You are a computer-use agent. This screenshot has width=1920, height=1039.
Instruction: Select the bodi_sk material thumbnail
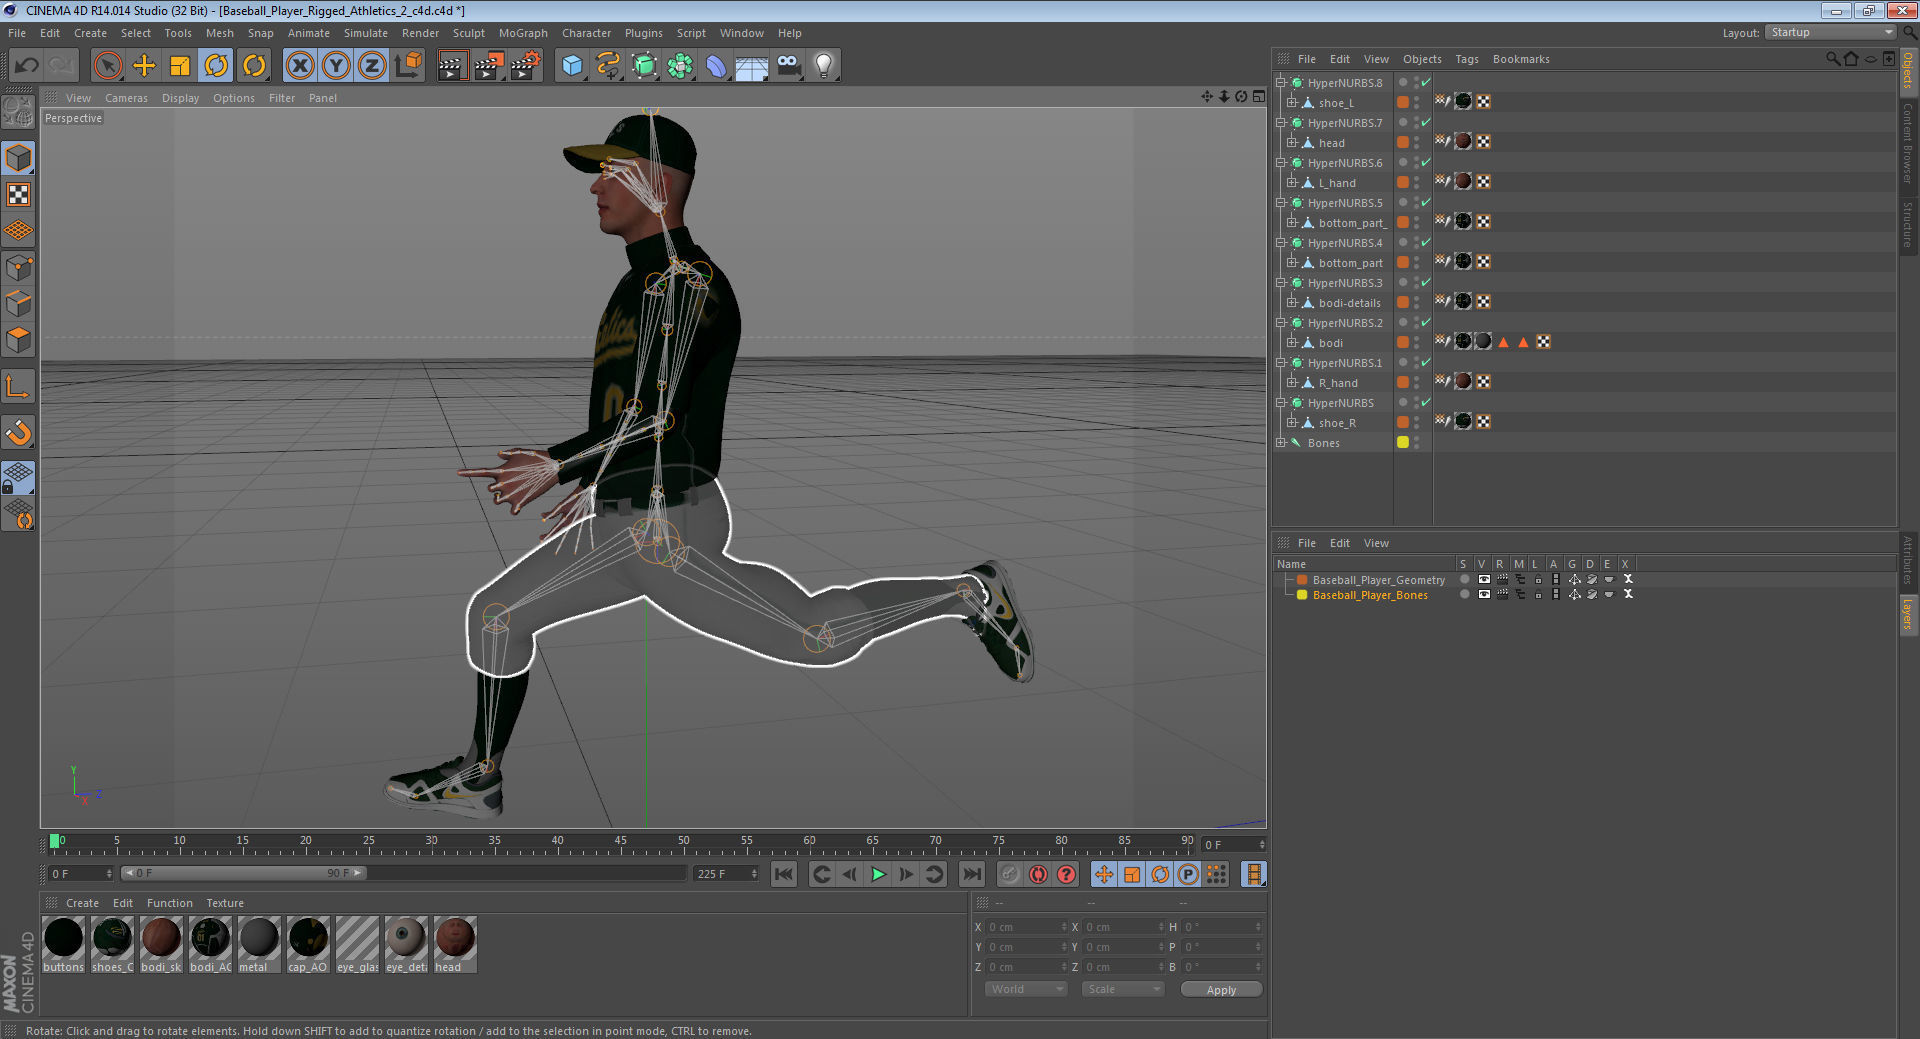(161, 944)
